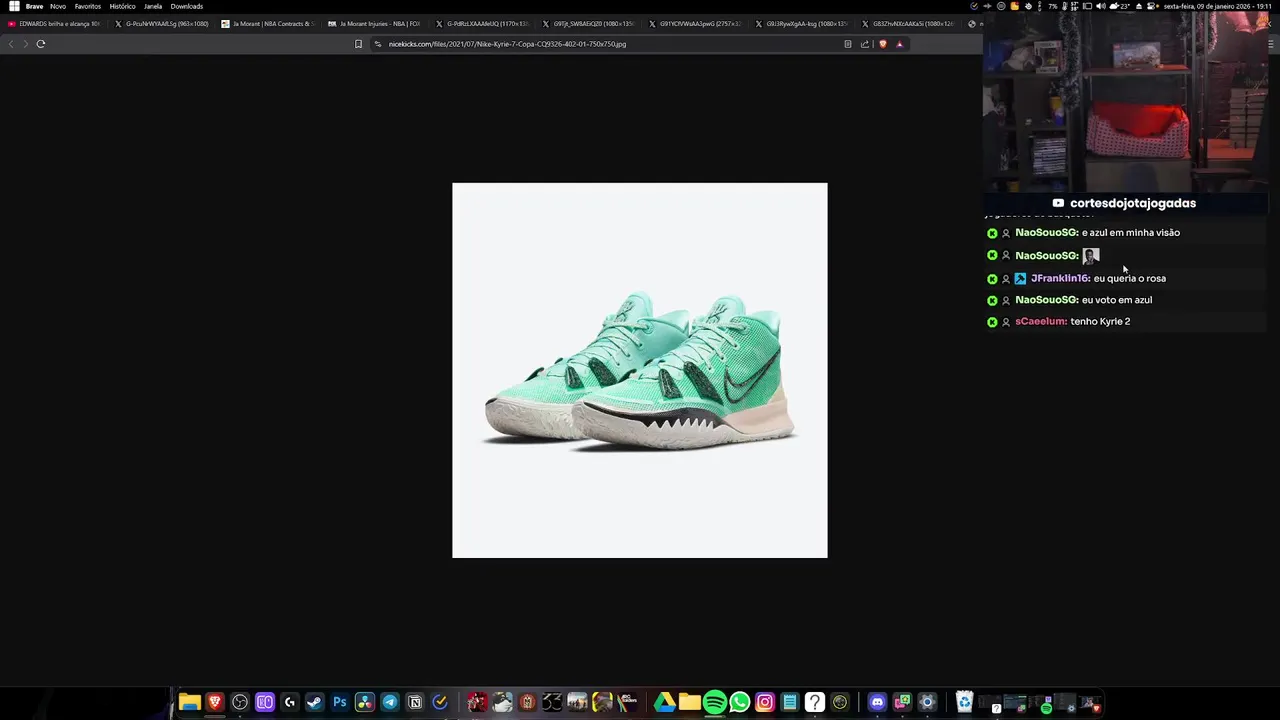The height and width of the screenshot is (720, 1280).
Task: Open Instagram from the dock
Action: point(764,702)
